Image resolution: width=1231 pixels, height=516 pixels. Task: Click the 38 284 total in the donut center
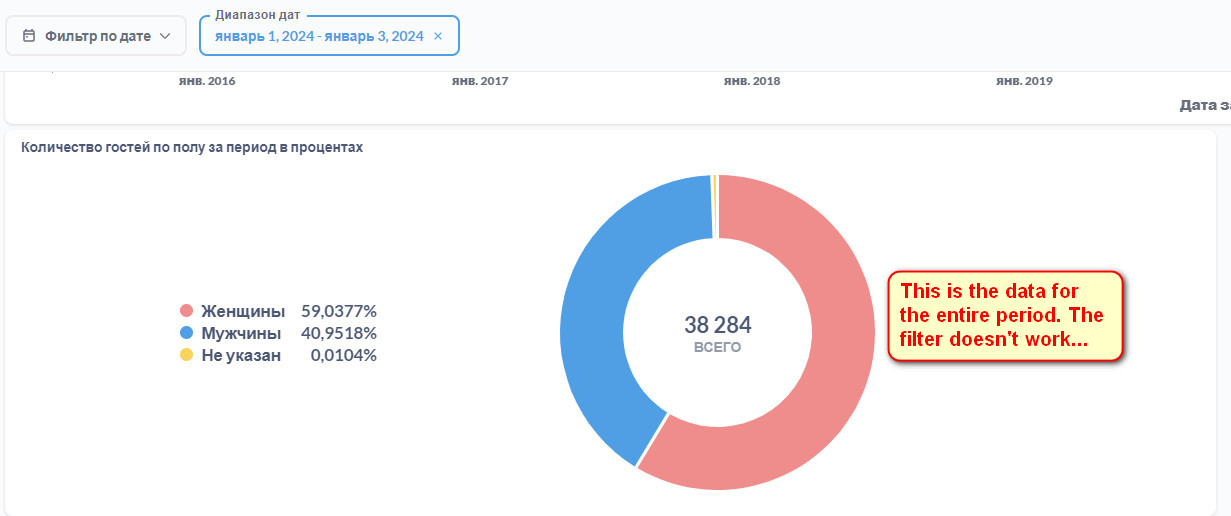click(718, 325)
